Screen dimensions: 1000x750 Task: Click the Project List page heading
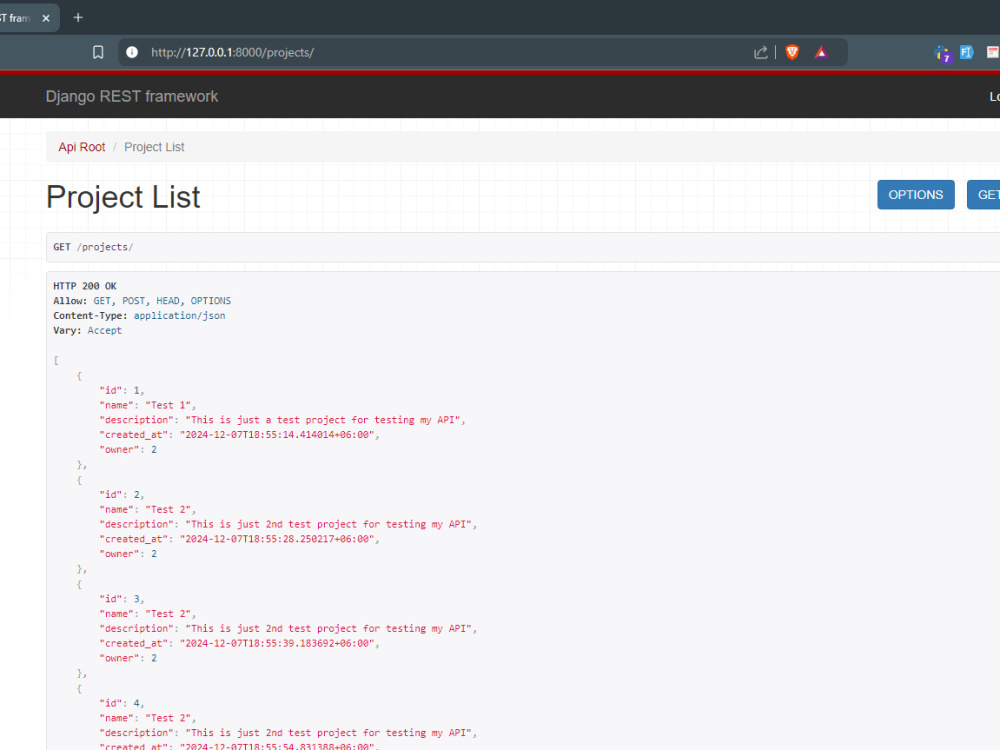(123, 196)
